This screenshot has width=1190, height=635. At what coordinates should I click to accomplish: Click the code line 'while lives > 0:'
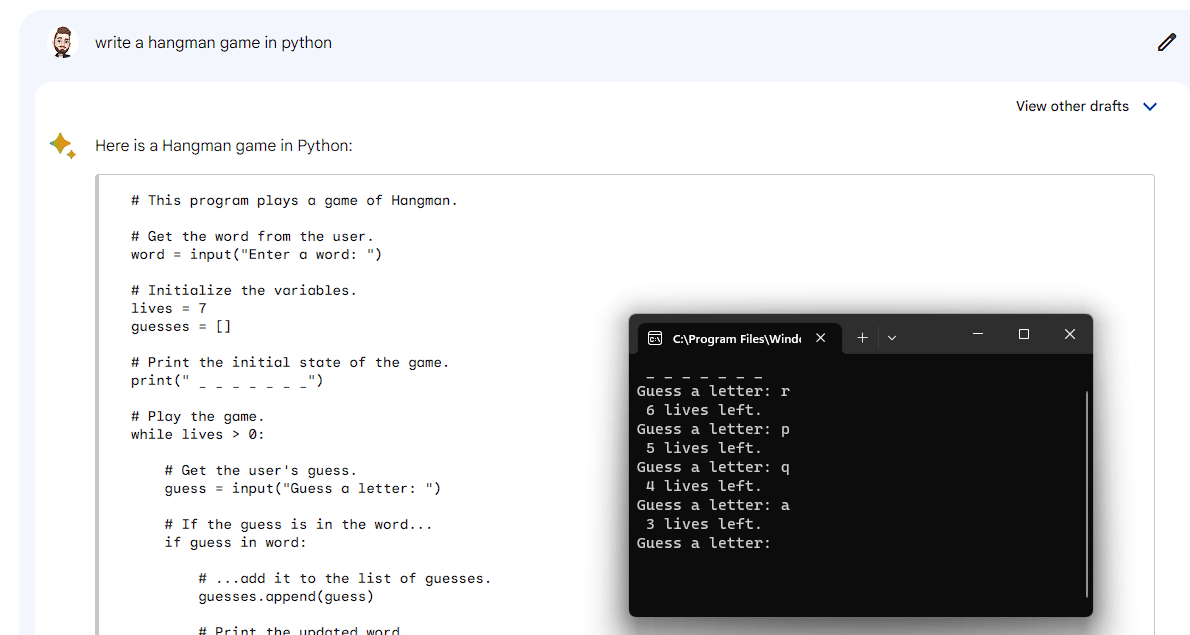coord(197,435)
